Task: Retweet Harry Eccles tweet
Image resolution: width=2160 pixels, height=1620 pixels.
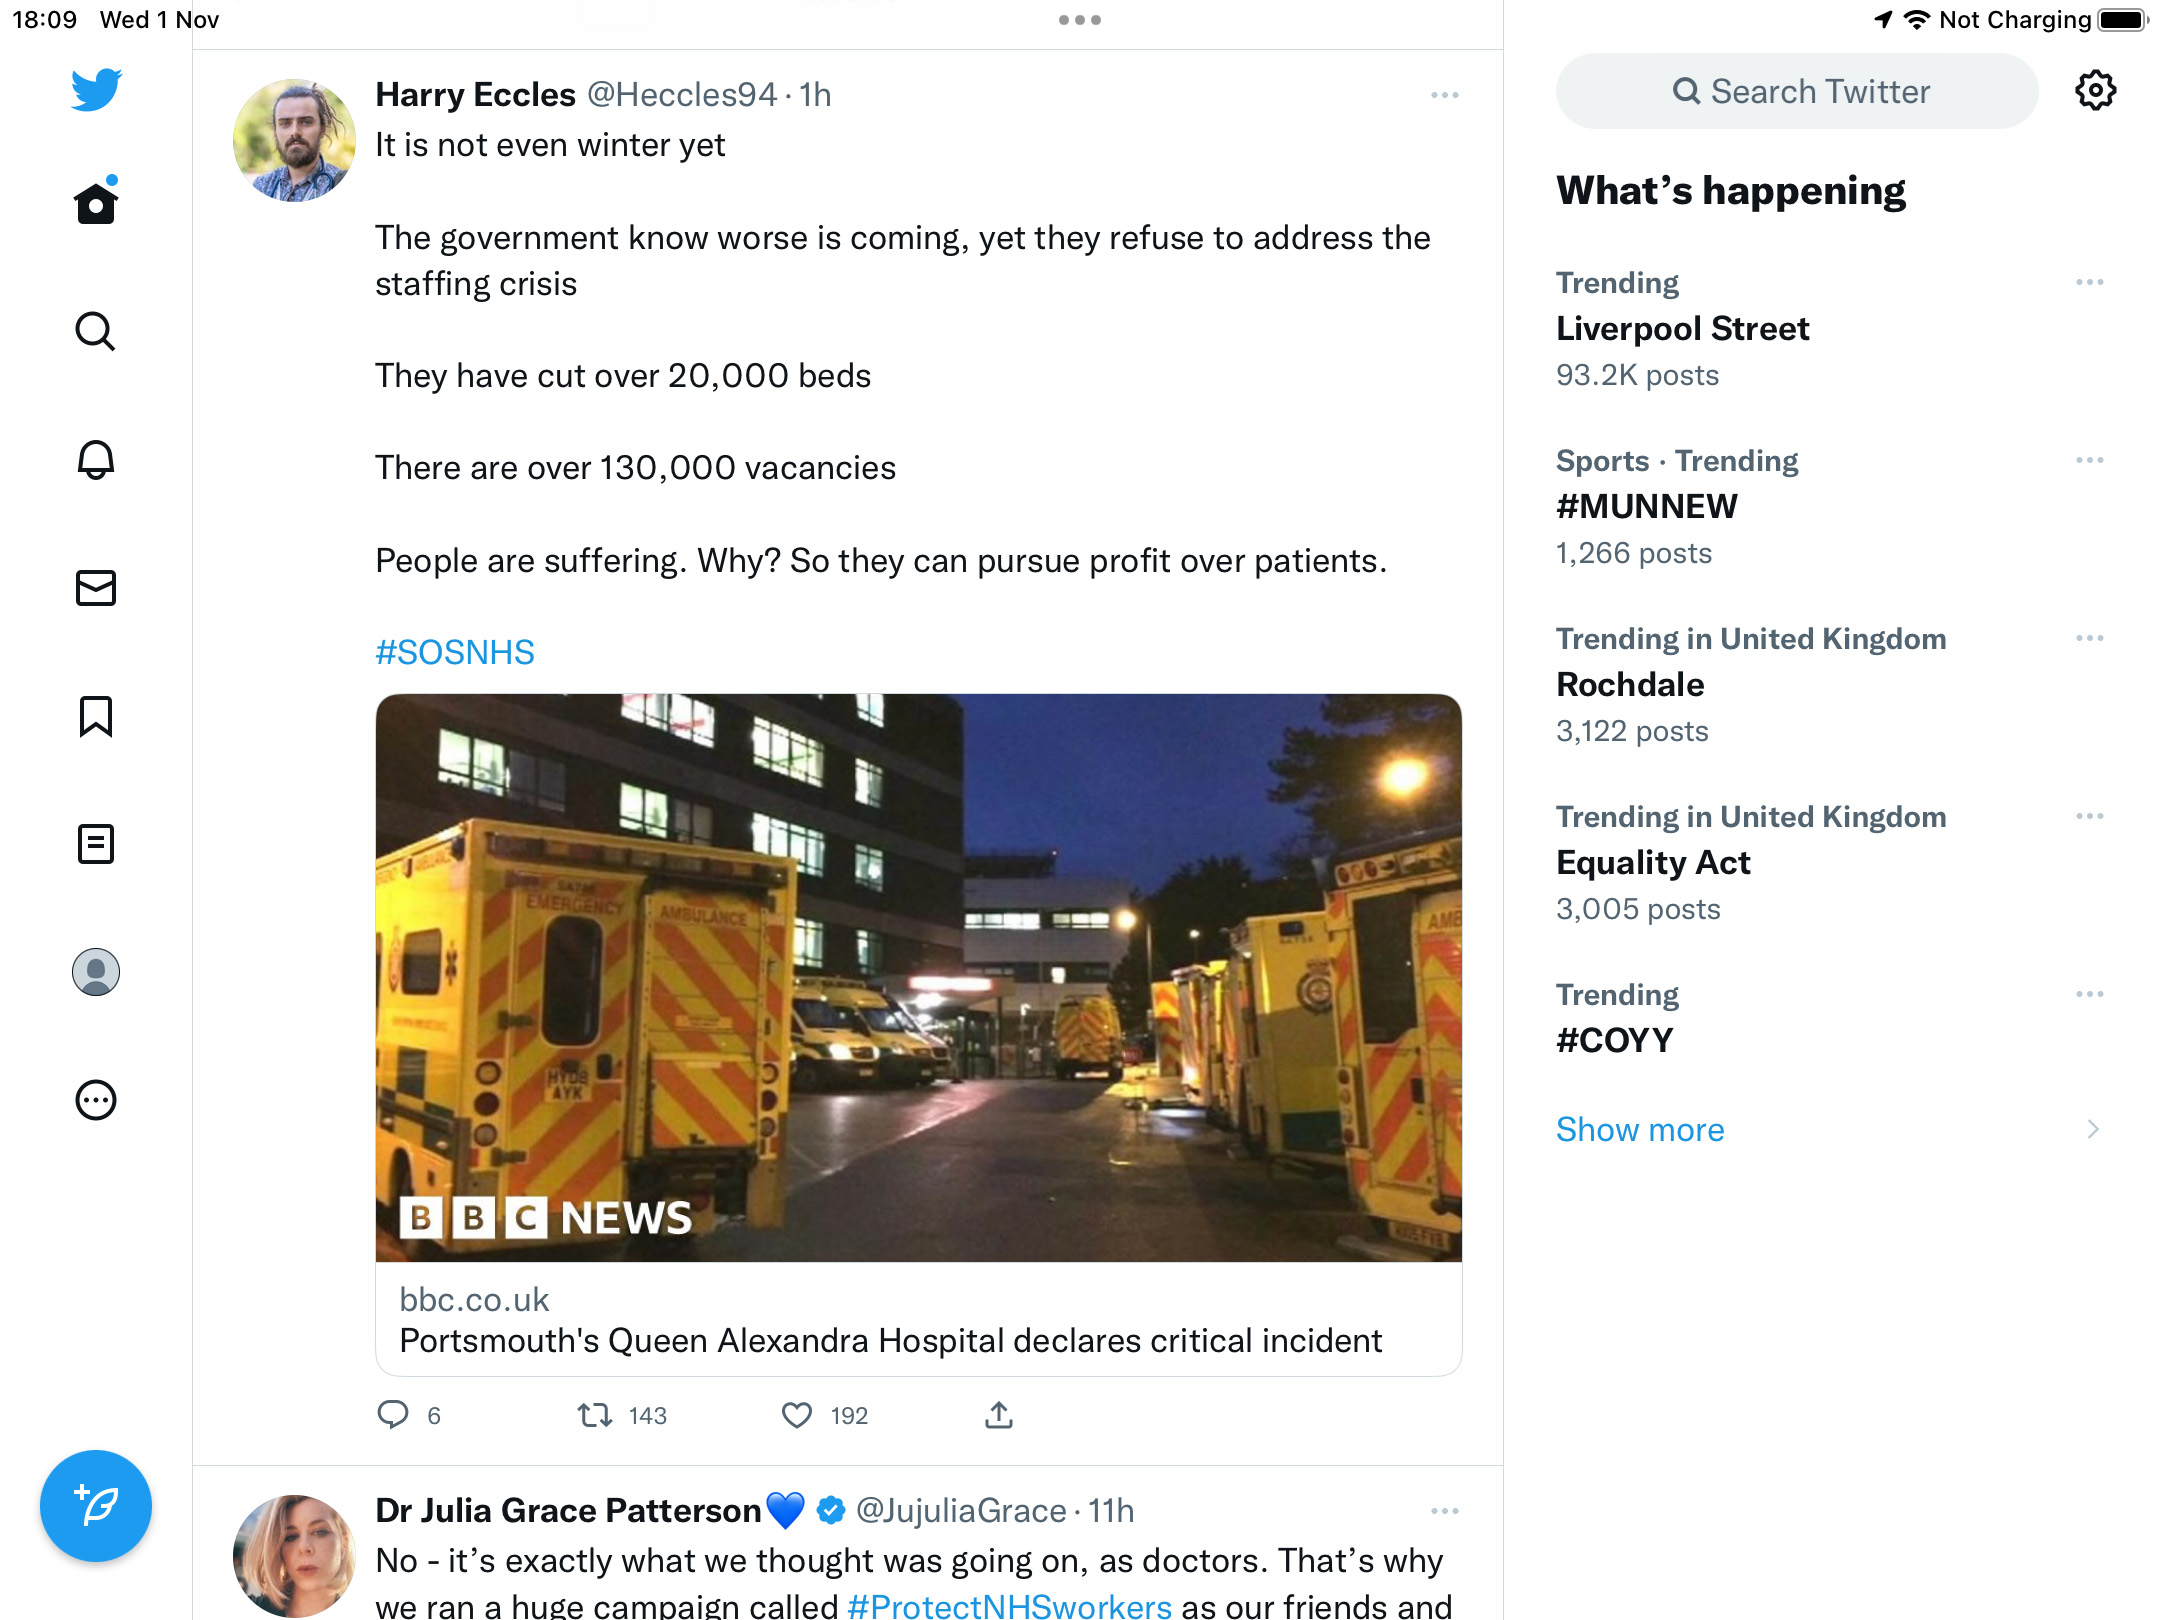Action: [595, 1415]
